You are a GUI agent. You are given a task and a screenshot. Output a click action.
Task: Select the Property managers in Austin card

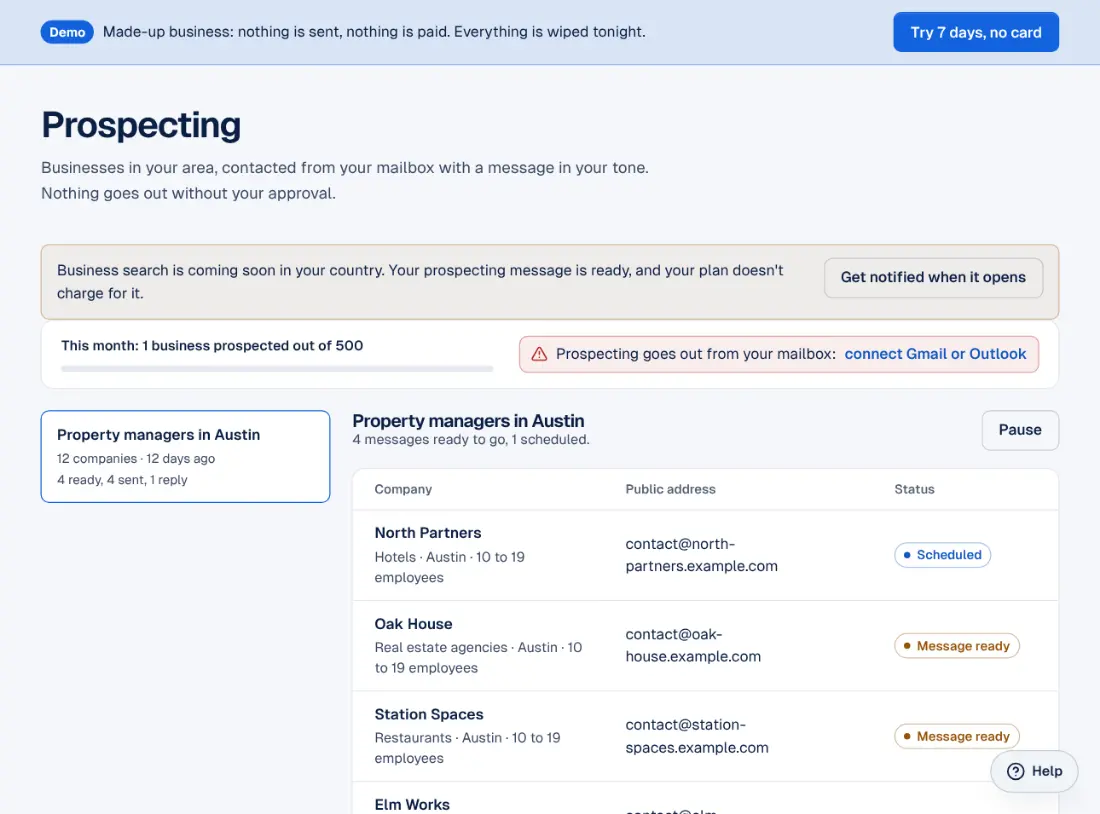click(x=185, y=457)
